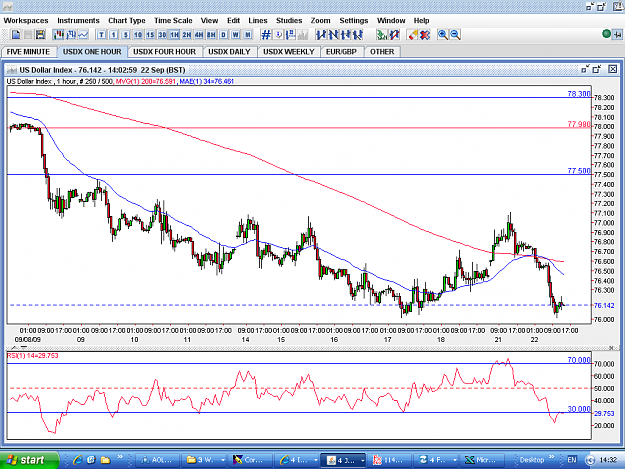The height and width of the screenshot is (469, 625).
Task: Click the MAE(1) 34 study label
Action: pyautogui.click(x=206, y=81)
